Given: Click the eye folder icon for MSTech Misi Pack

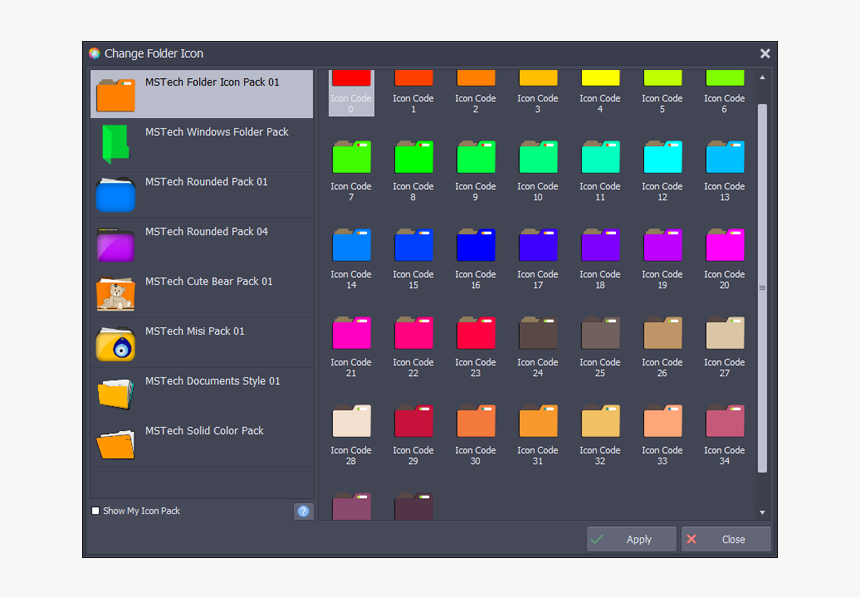Looking at the screenshot, I should click(115, 342).
